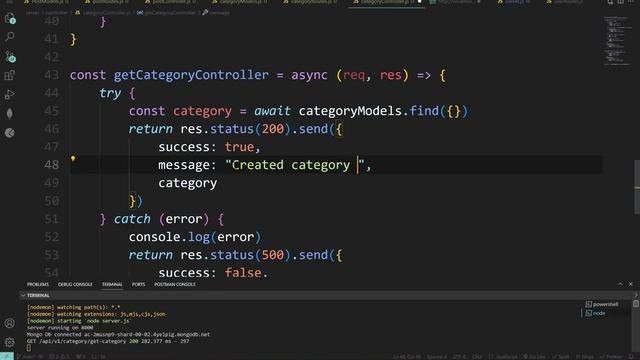
Task: Click the '500' status code on line 53
Action: click(272, 255)
